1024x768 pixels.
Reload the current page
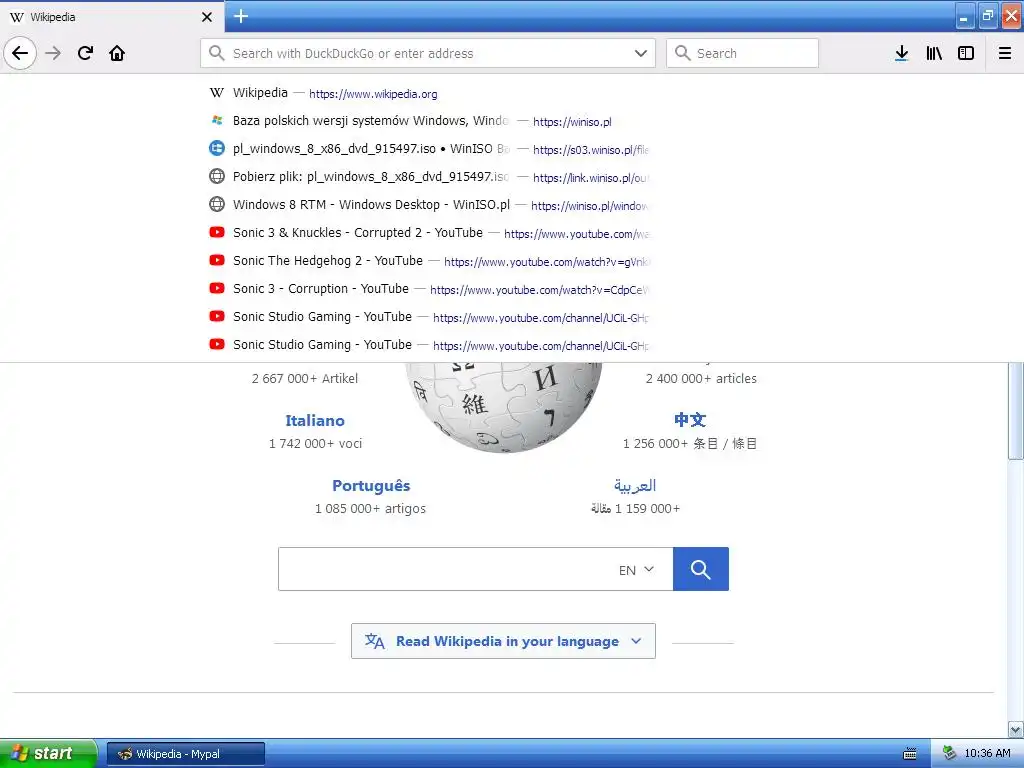point(85,53)
